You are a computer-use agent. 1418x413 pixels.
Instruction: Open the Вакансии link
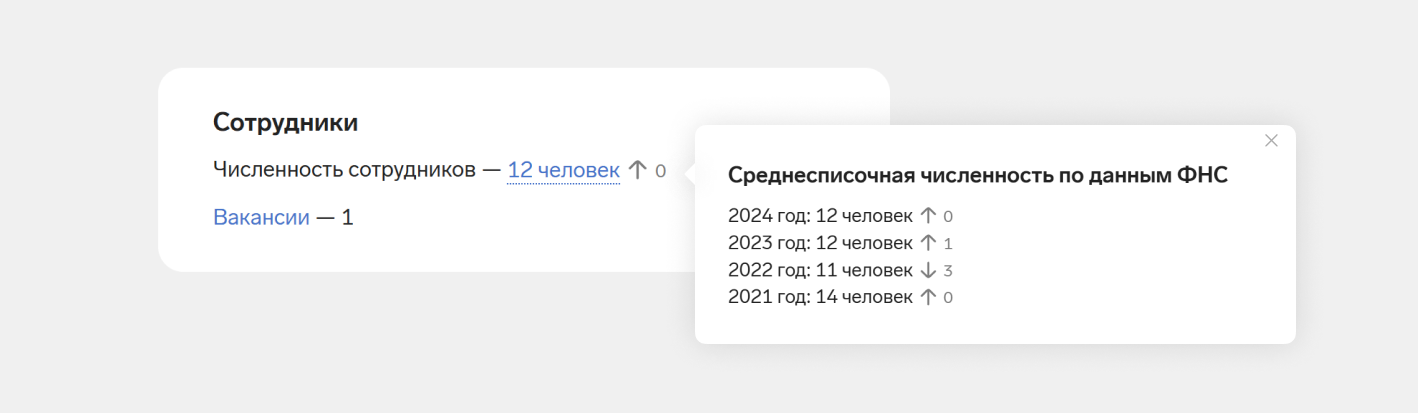[x=261, y=217]
